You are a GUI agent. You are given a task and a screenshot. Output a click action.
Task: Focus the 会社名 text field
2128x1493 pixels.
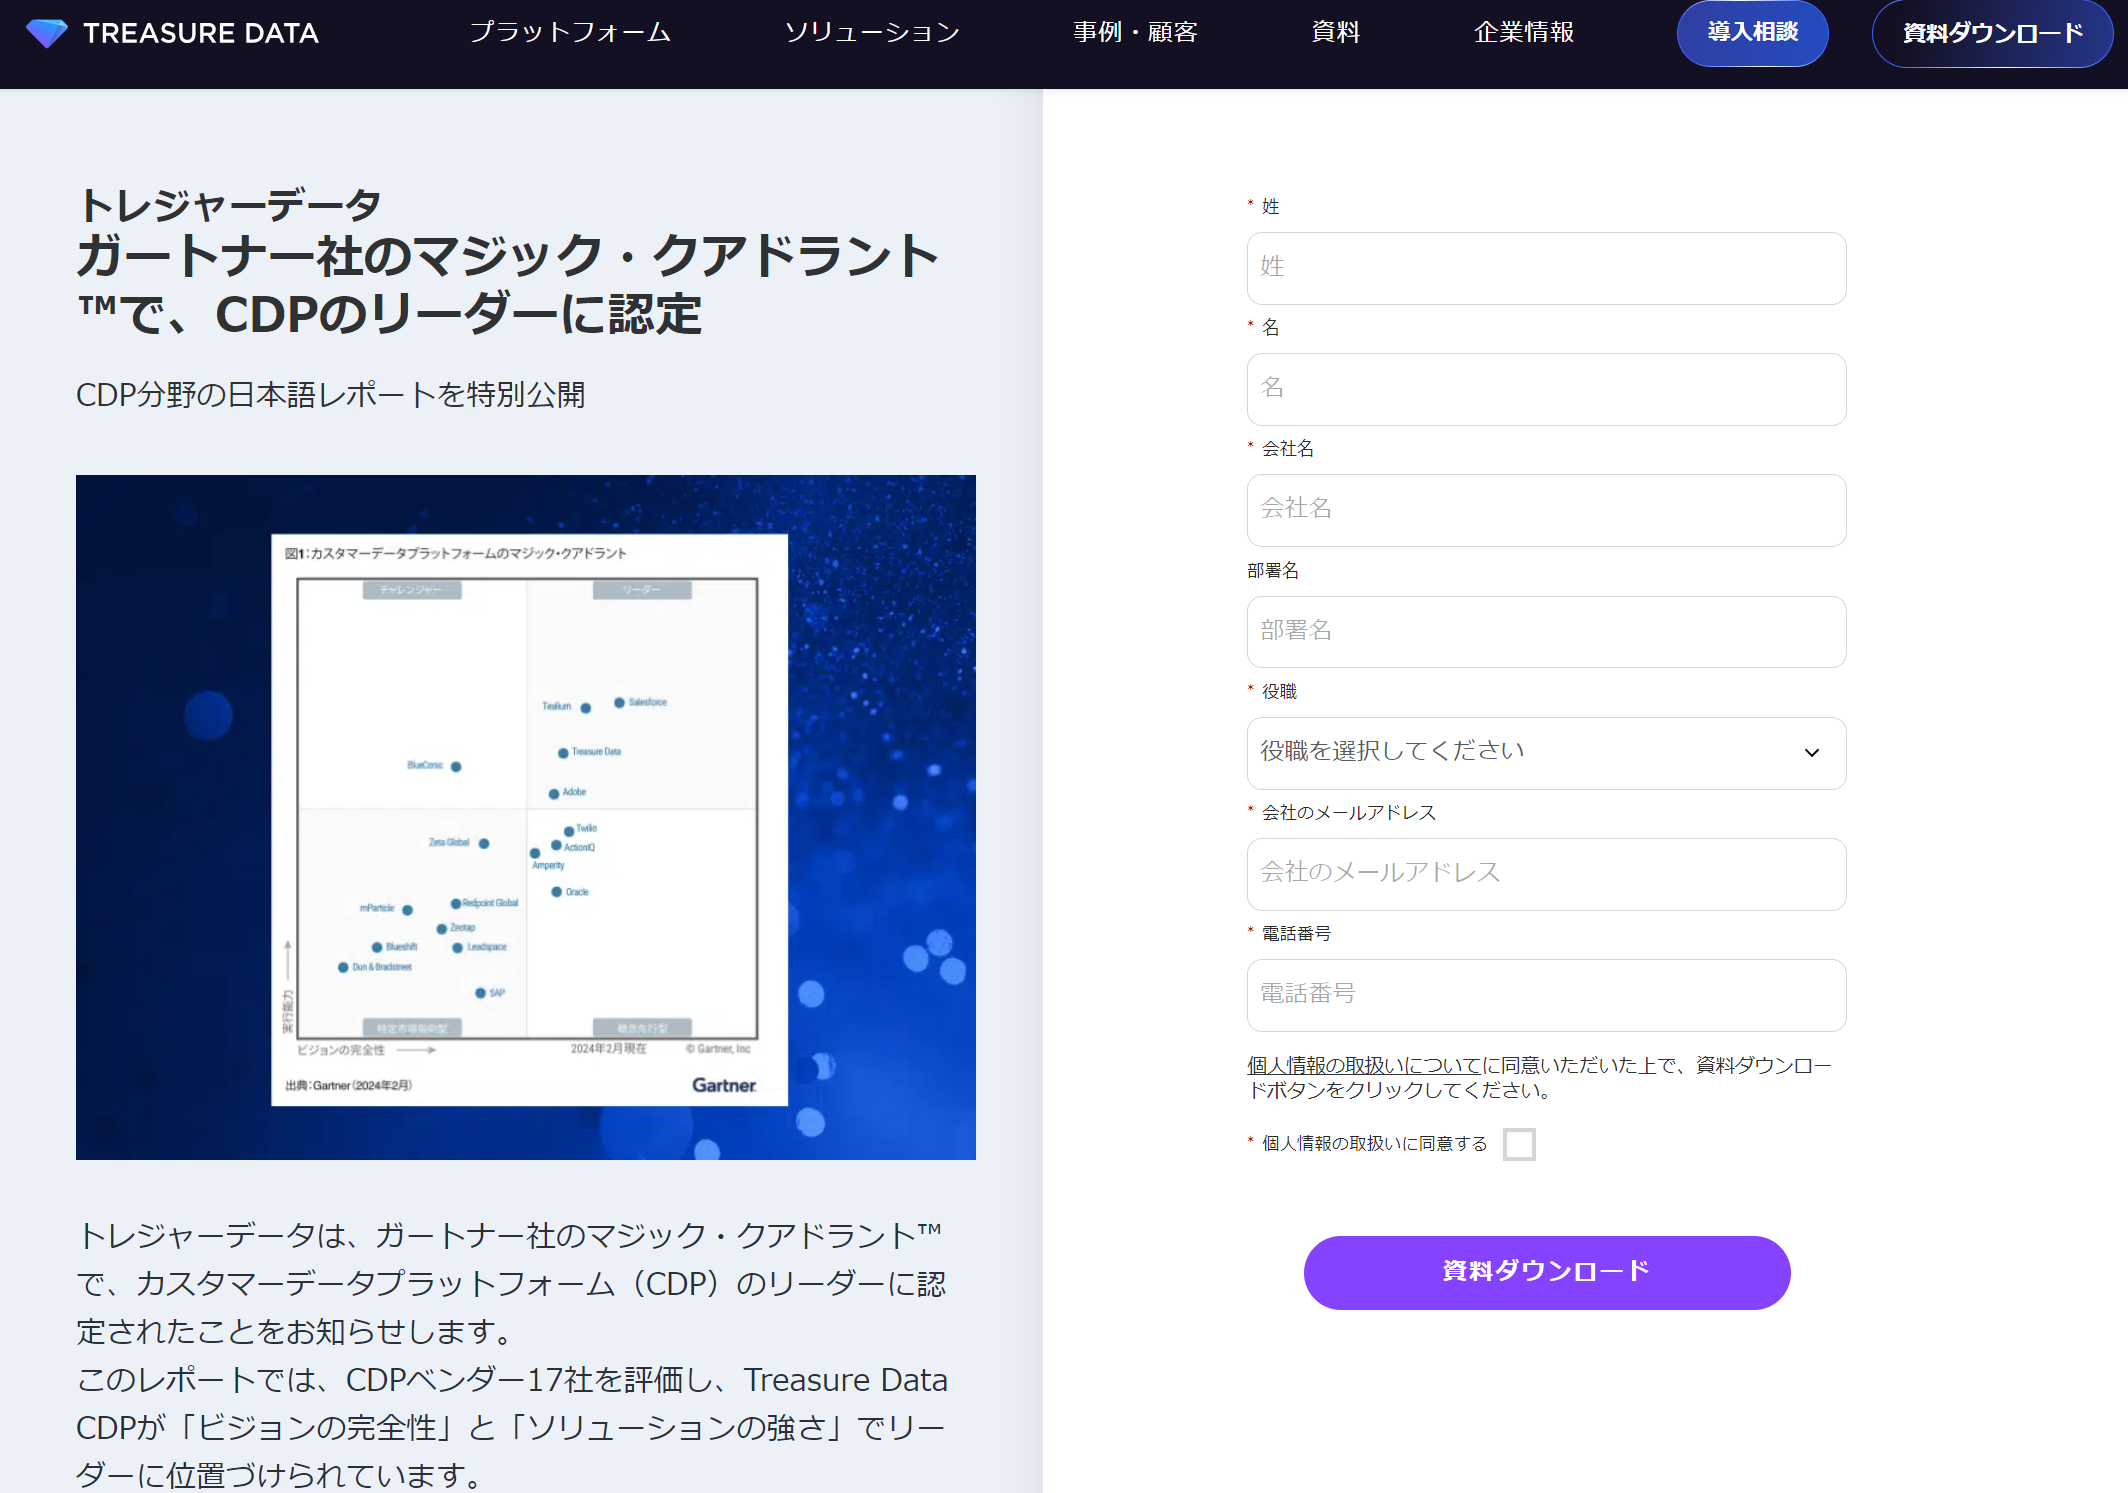pos(1546,510)
